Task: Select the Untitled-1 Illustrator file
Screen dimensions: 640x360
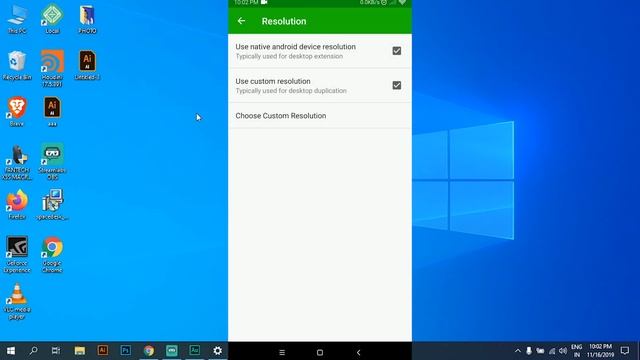Action: point(87,65)
